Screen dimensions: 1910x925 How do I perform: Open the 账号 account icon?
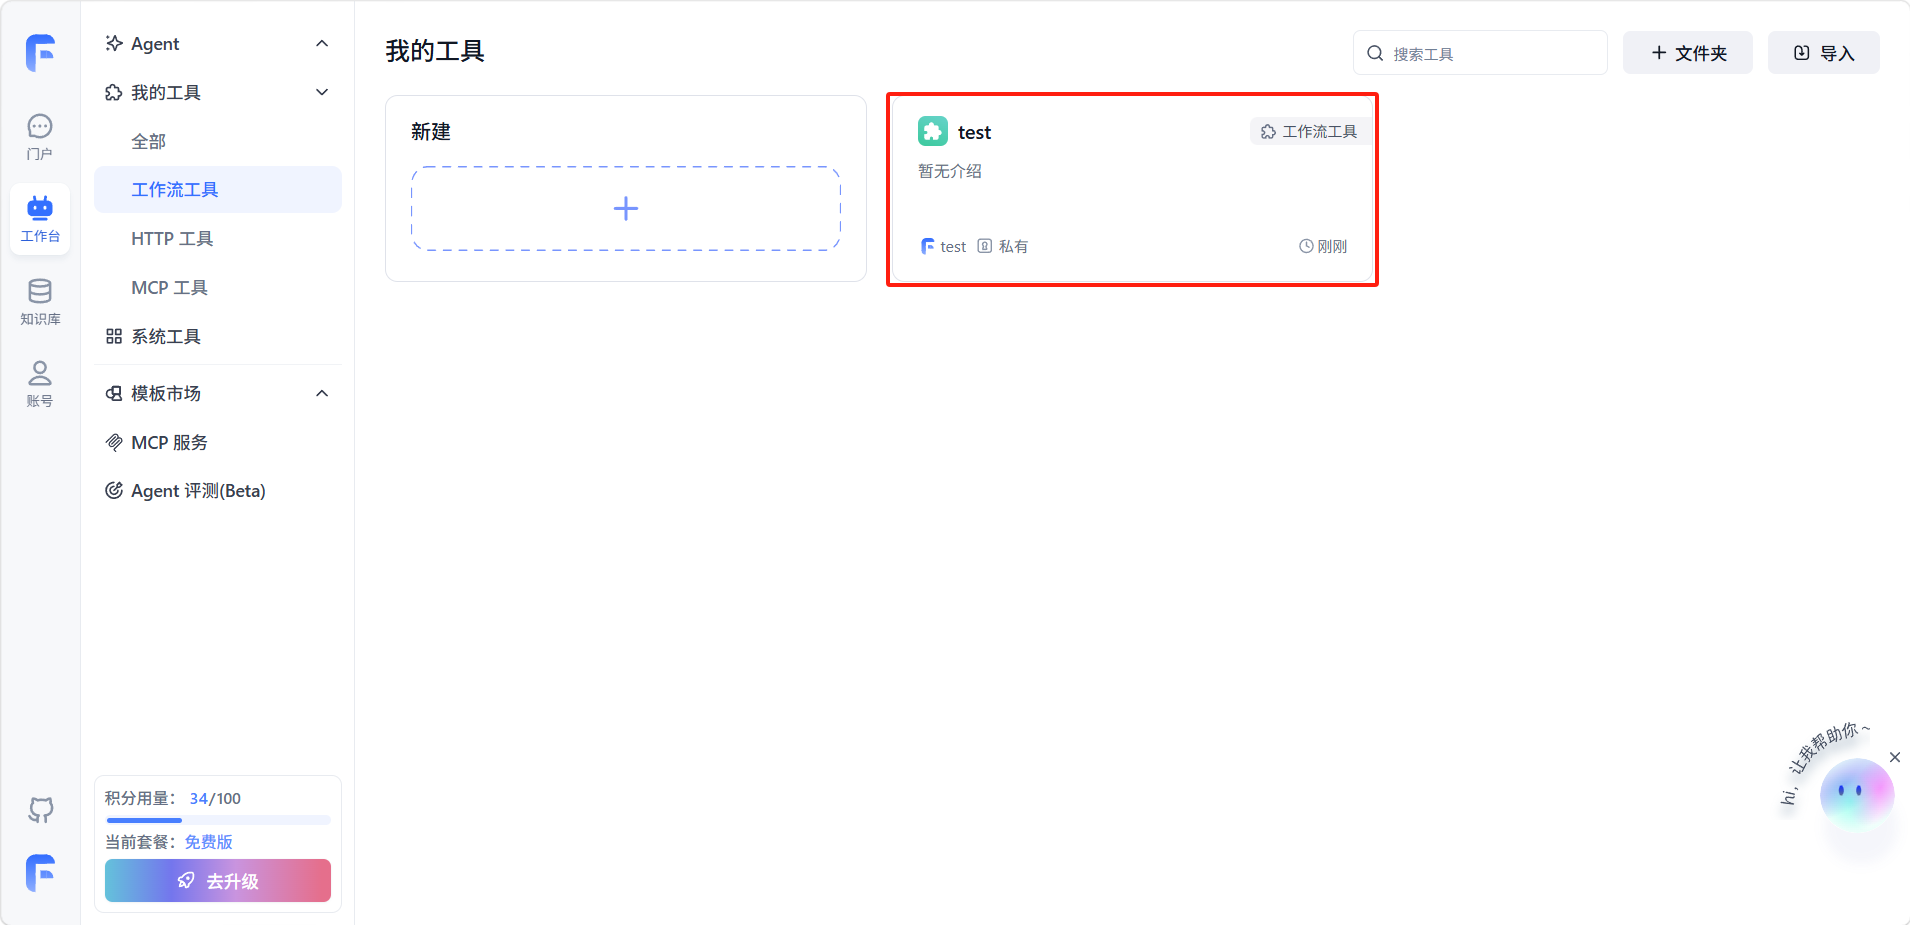click(x=40, y=383)
